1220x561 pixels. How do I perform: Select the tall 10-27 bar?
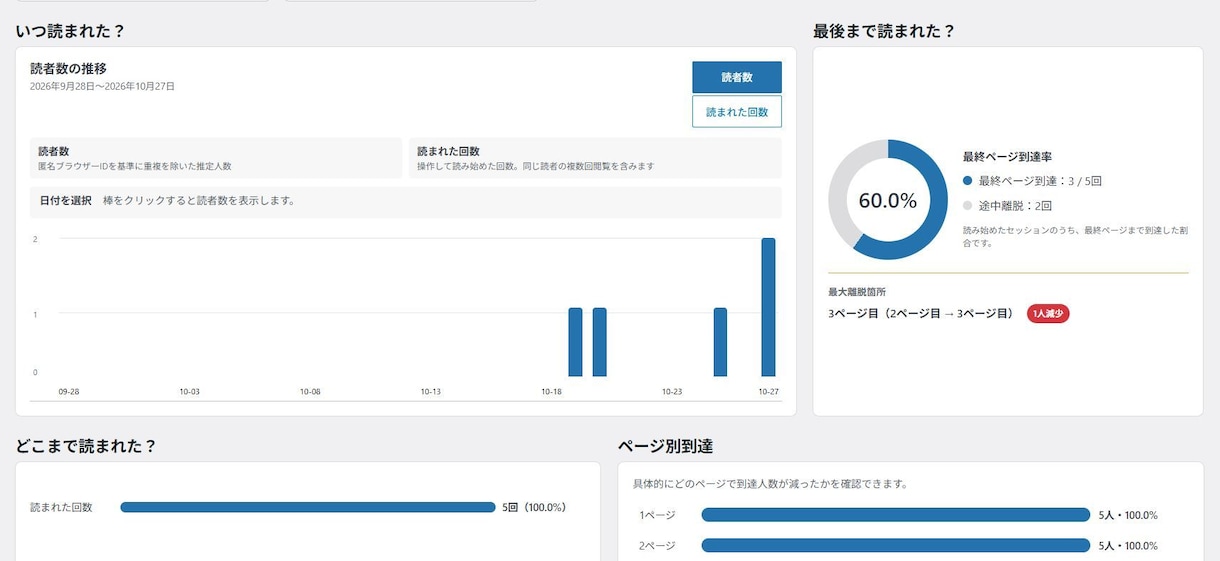coord(768,307)
